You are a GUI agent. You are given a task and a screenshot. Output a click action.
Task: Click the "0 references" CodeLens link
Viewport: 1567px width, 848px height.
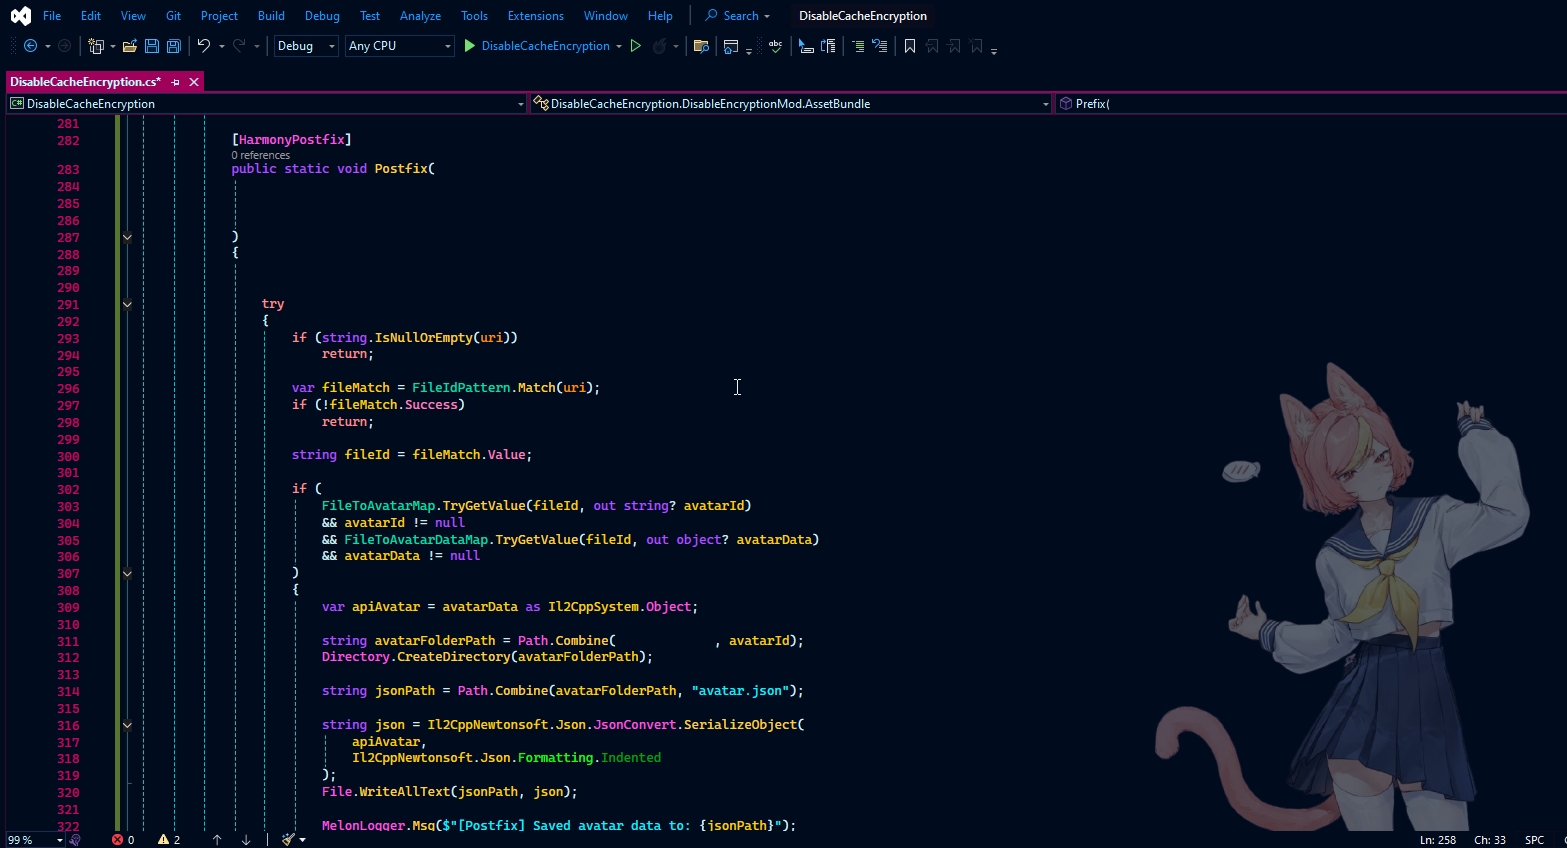pos(261,155)
